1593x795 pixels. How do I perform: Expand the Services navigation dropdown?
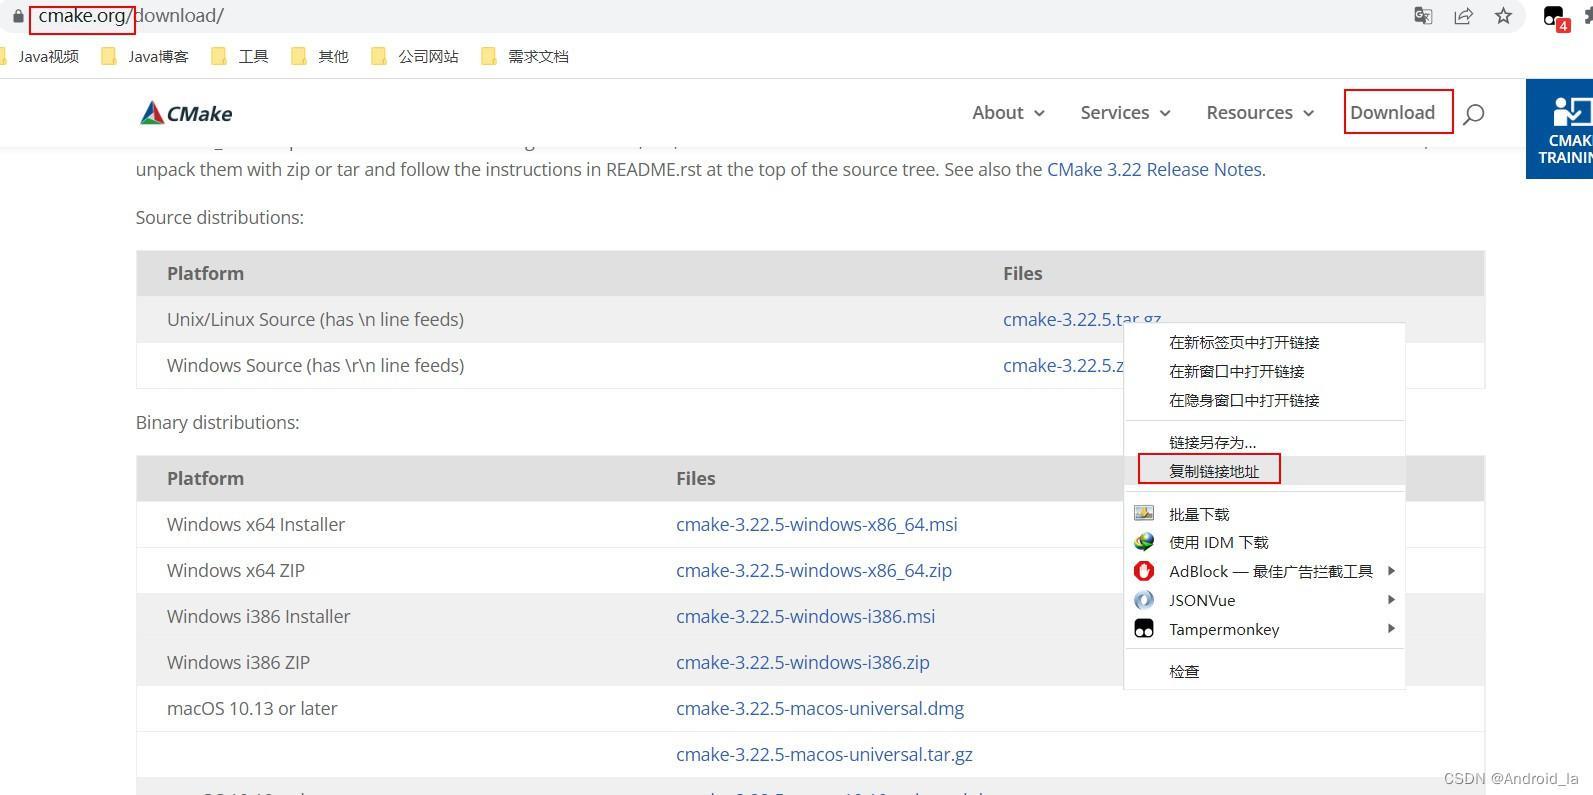[x=1125, y=113]
